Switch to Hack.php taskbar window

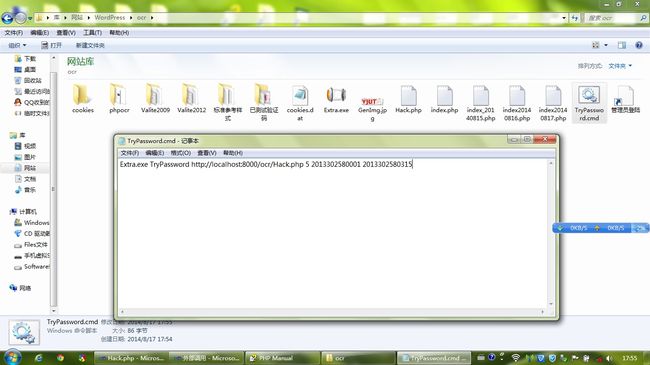(131, 358)
